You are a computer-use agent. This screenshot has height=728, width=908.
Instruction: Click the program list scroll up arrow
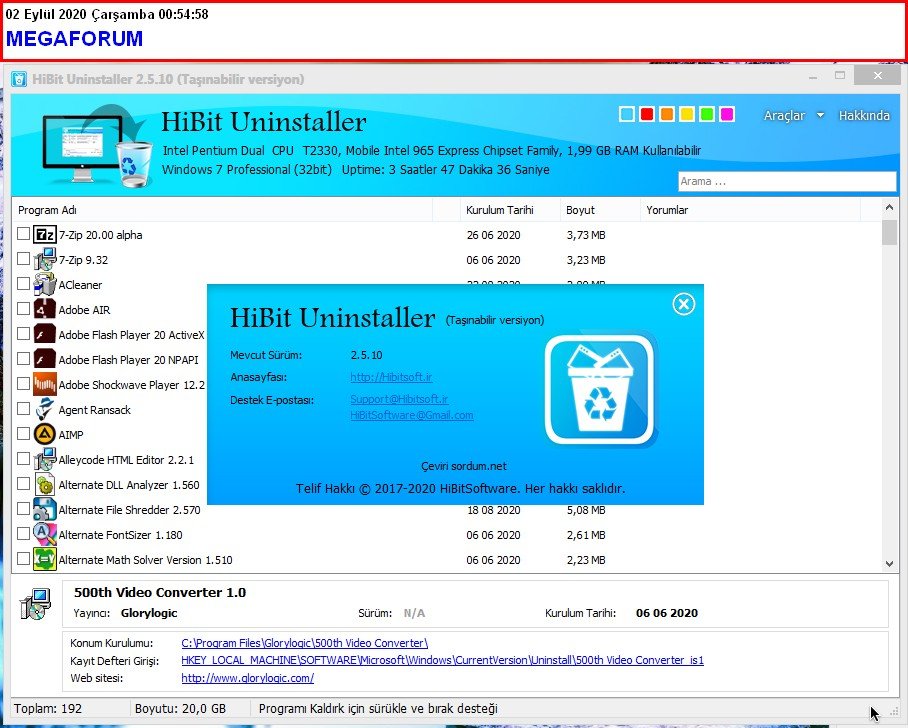pos(889,207)
